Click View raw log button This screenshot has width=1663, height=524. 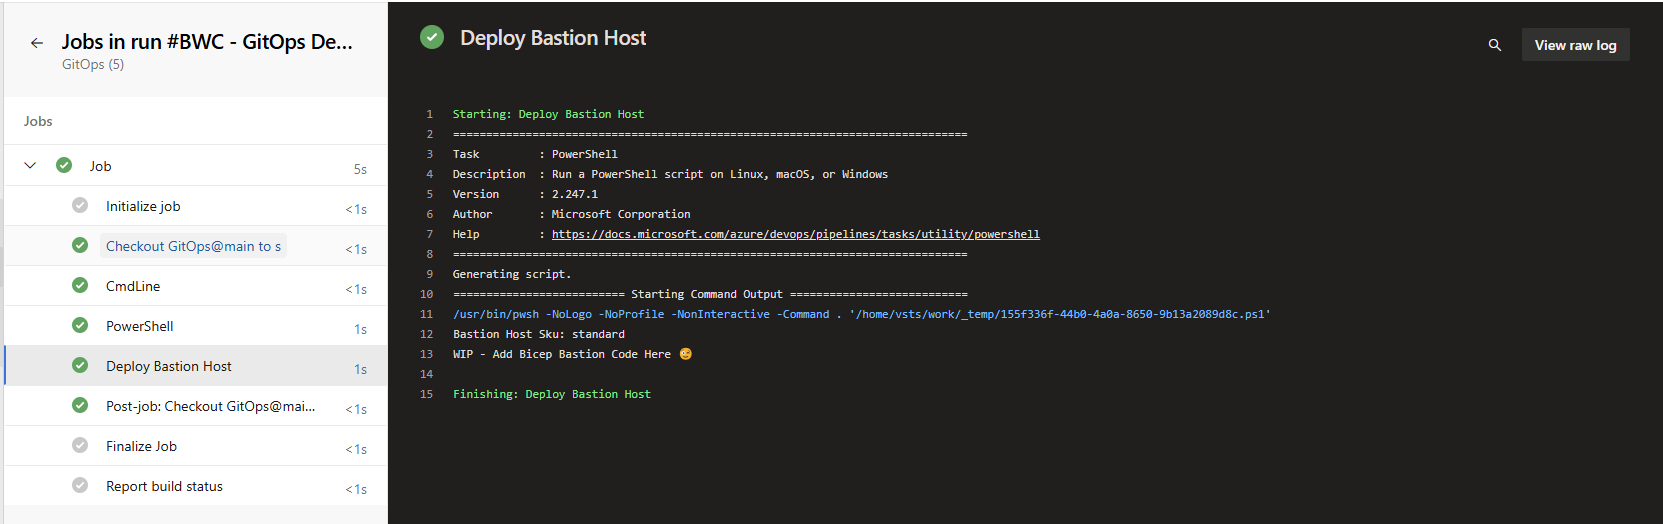1575,45
